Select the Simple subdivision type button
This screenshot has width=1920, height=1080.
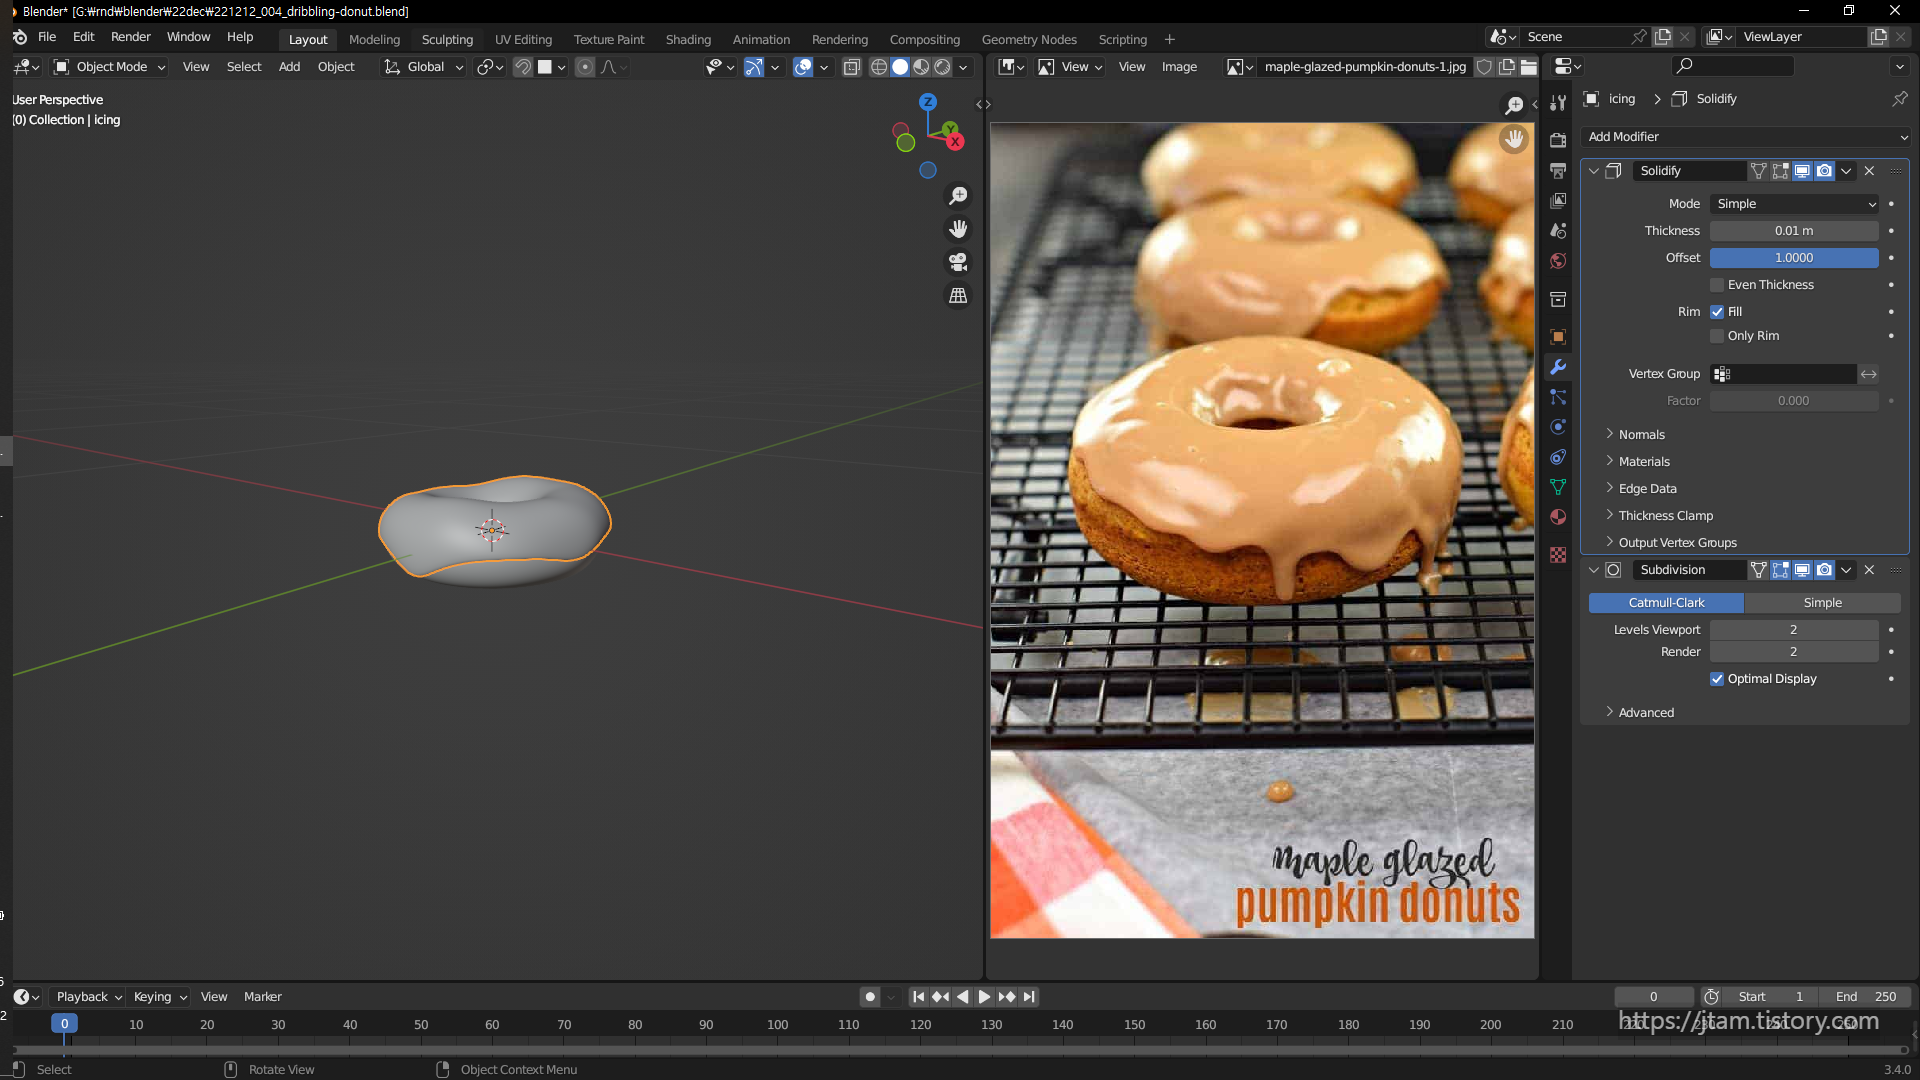coord(1822,603)
